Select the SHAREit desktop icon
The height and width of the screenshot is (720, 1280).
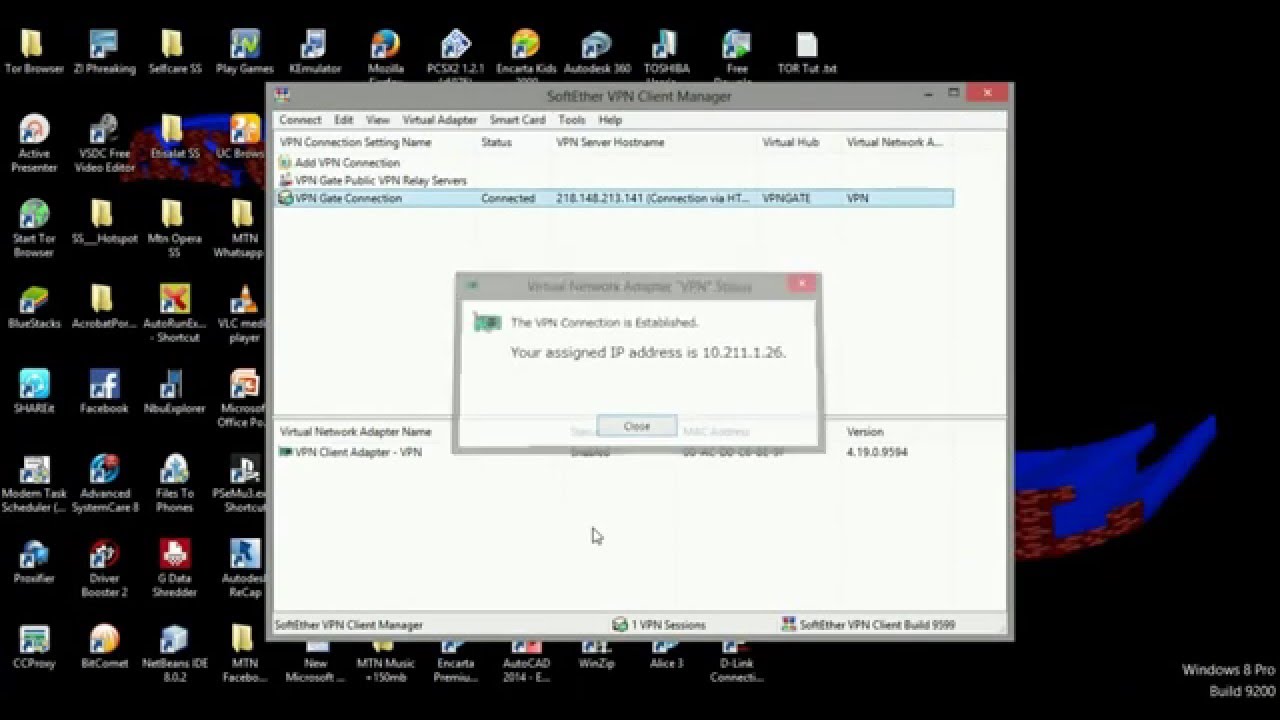tap(34, 393)
